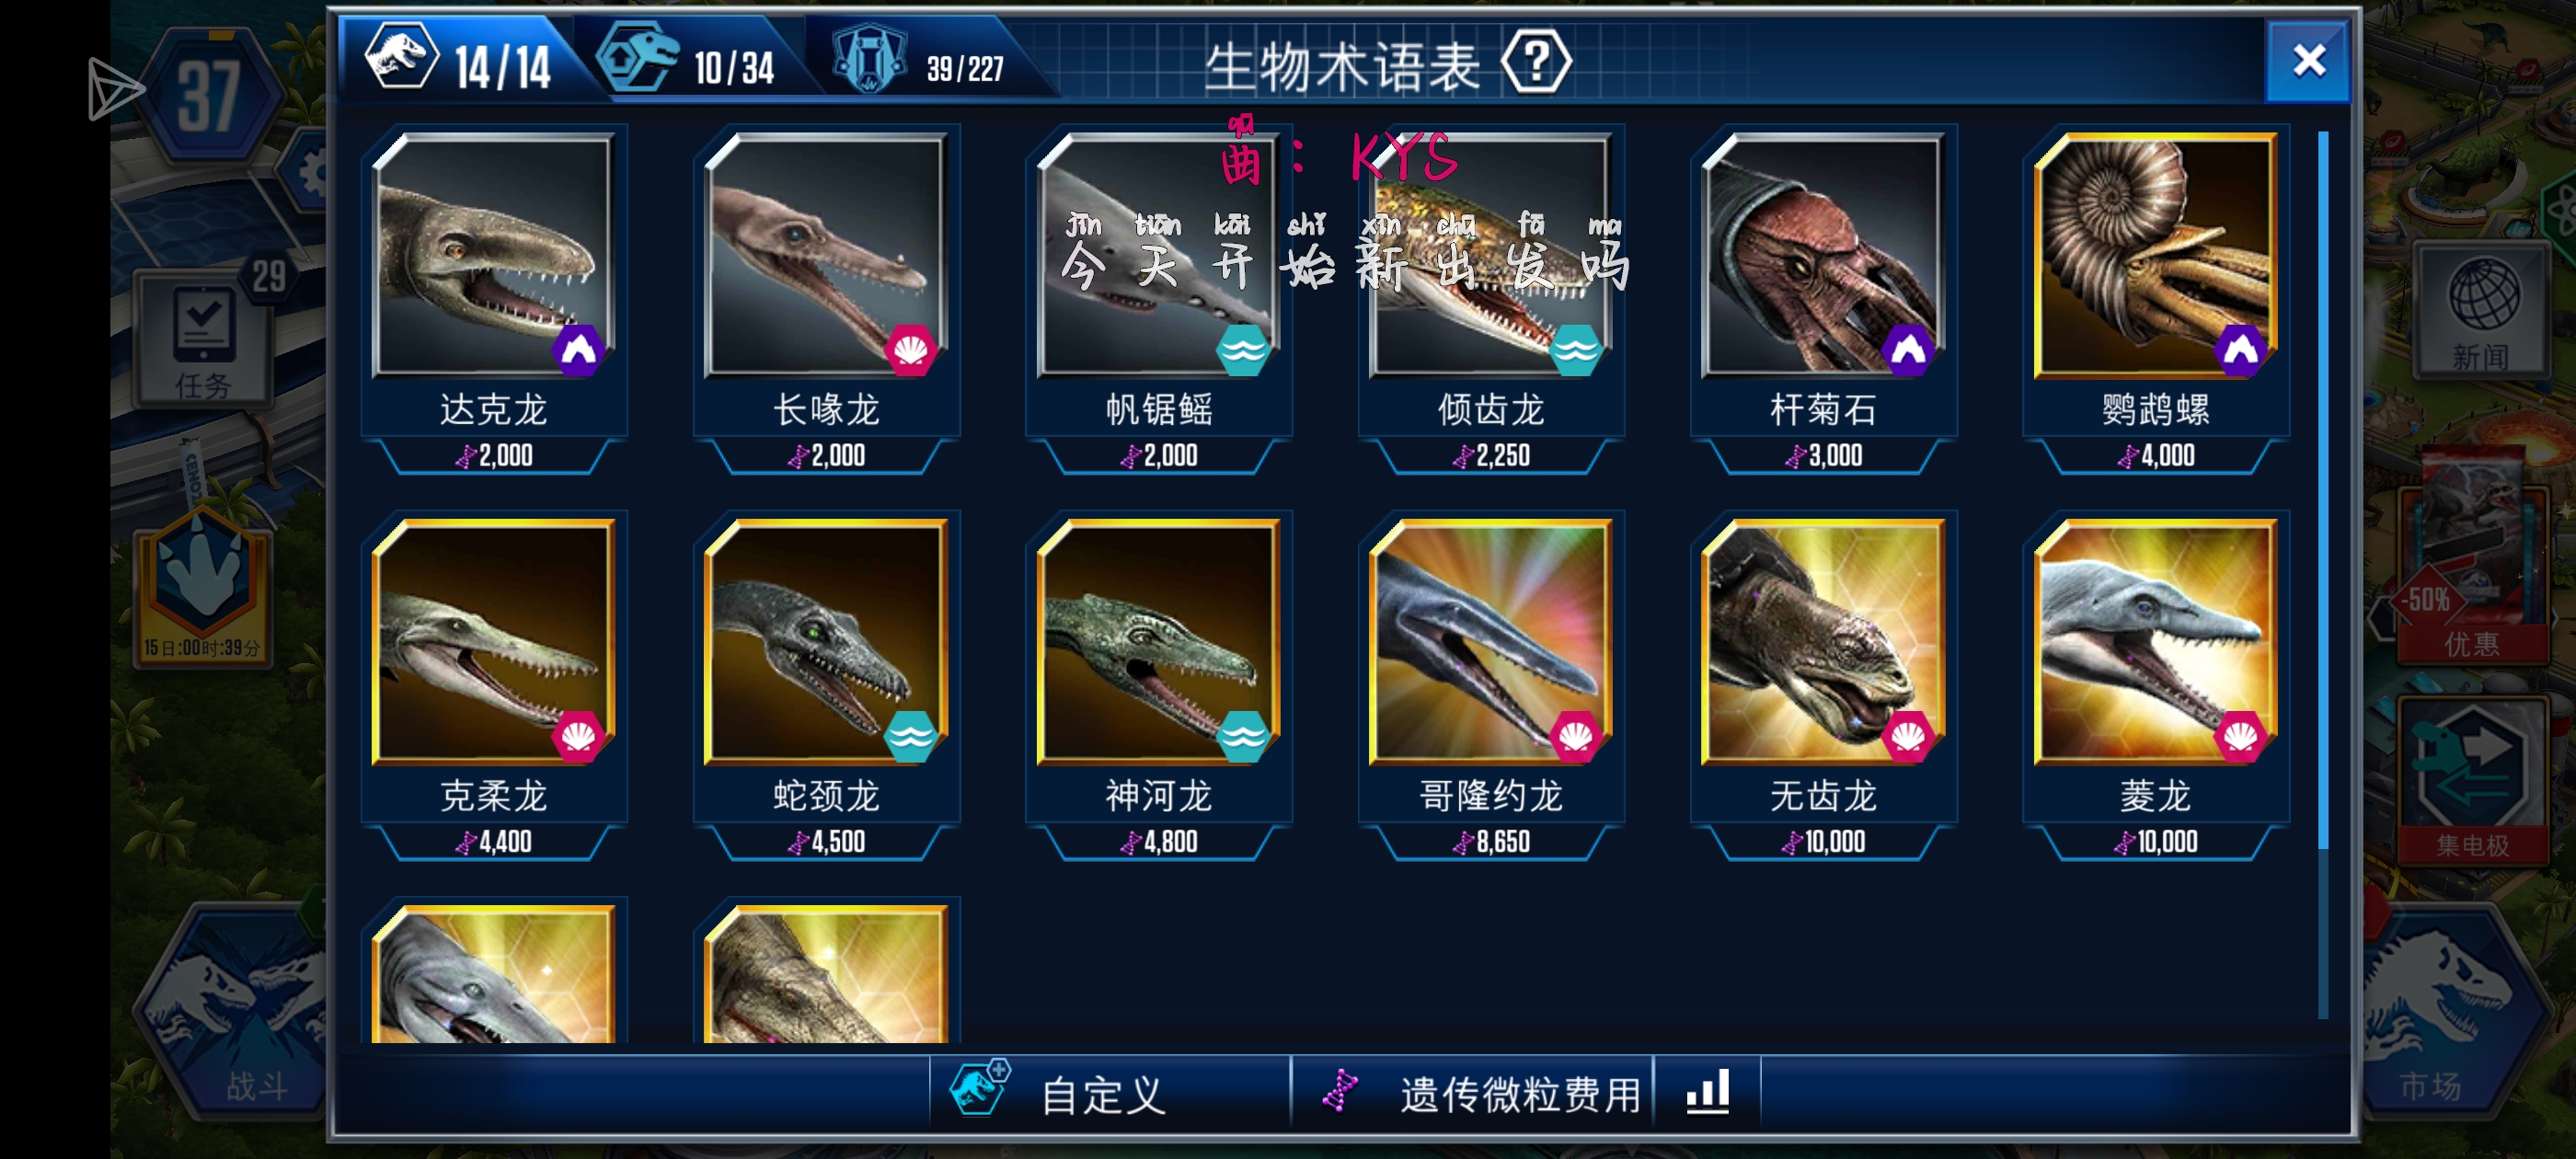Click the bar chart sort icon
The image size is (2576, 1159).
click(x=1707, y=1092)
